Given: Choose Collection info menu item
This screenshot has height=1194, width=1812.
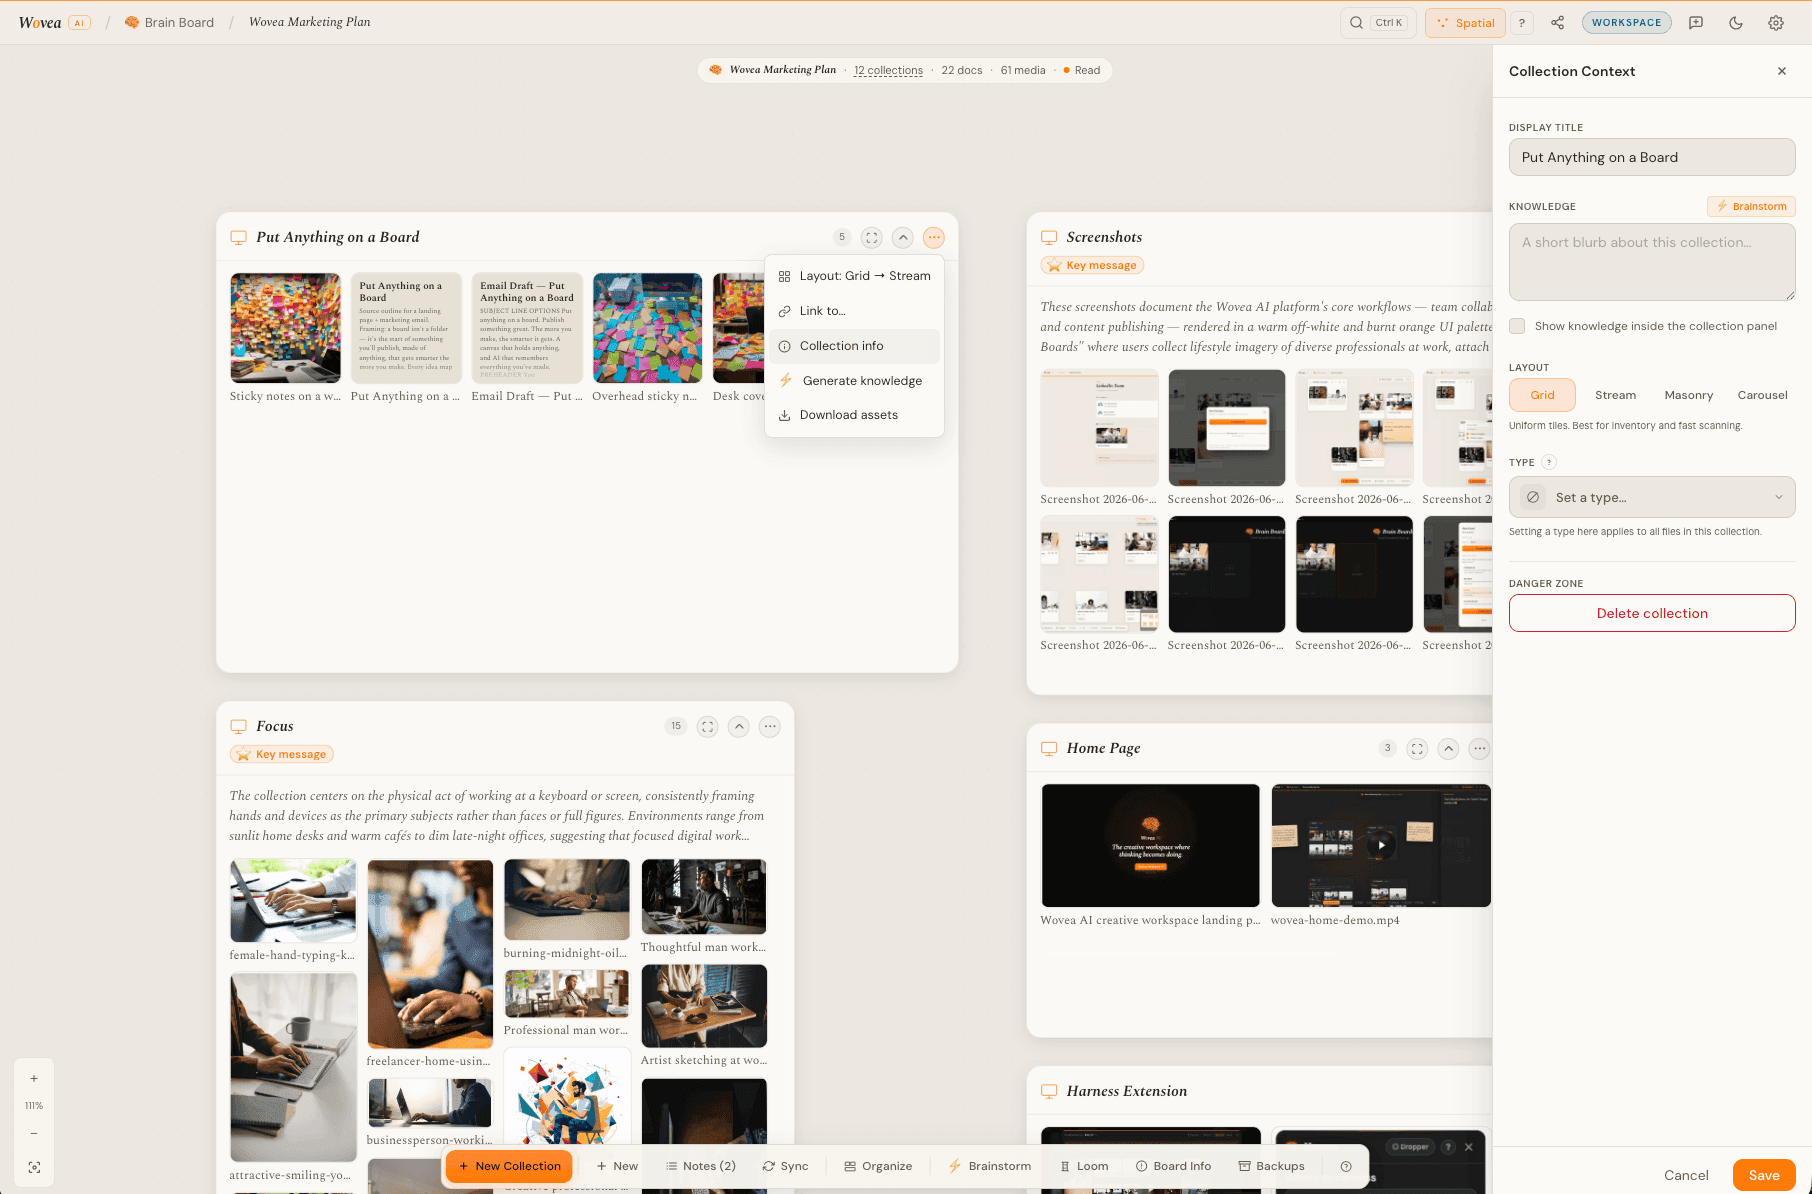Looking at the screenshot, I should [x=854, y=346].
